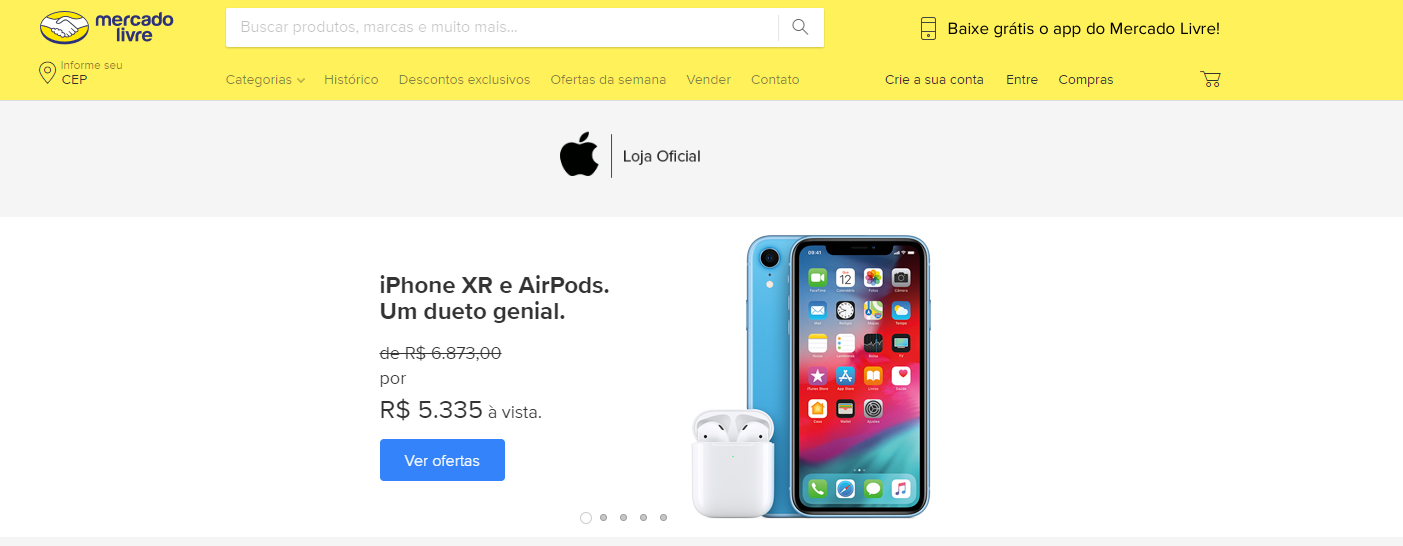Click the blue iPhone XR image
Viewport: 1403px width, 546px height.
tap(840, 376)
